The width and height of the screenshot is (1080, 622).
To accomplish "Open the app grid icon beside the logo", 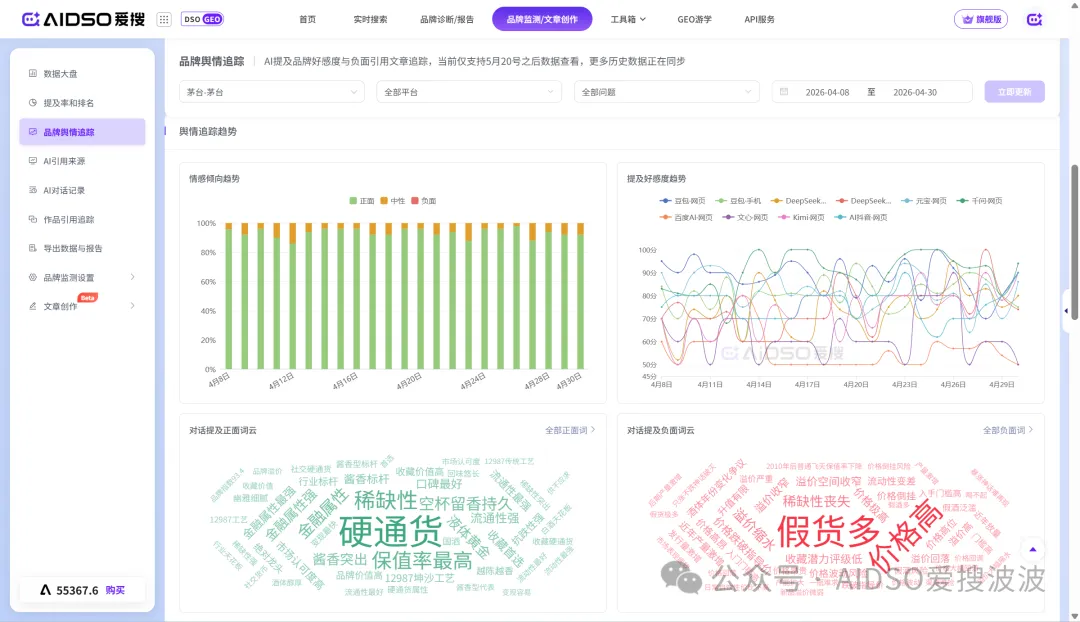I will point(164,19).
